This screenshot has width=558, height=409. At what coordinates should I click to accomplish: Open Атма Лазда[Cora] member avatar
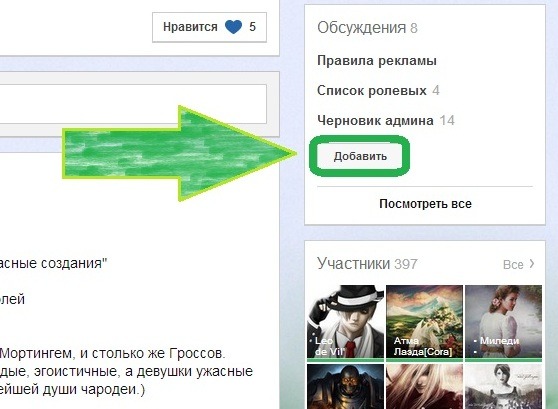(425, 321)
